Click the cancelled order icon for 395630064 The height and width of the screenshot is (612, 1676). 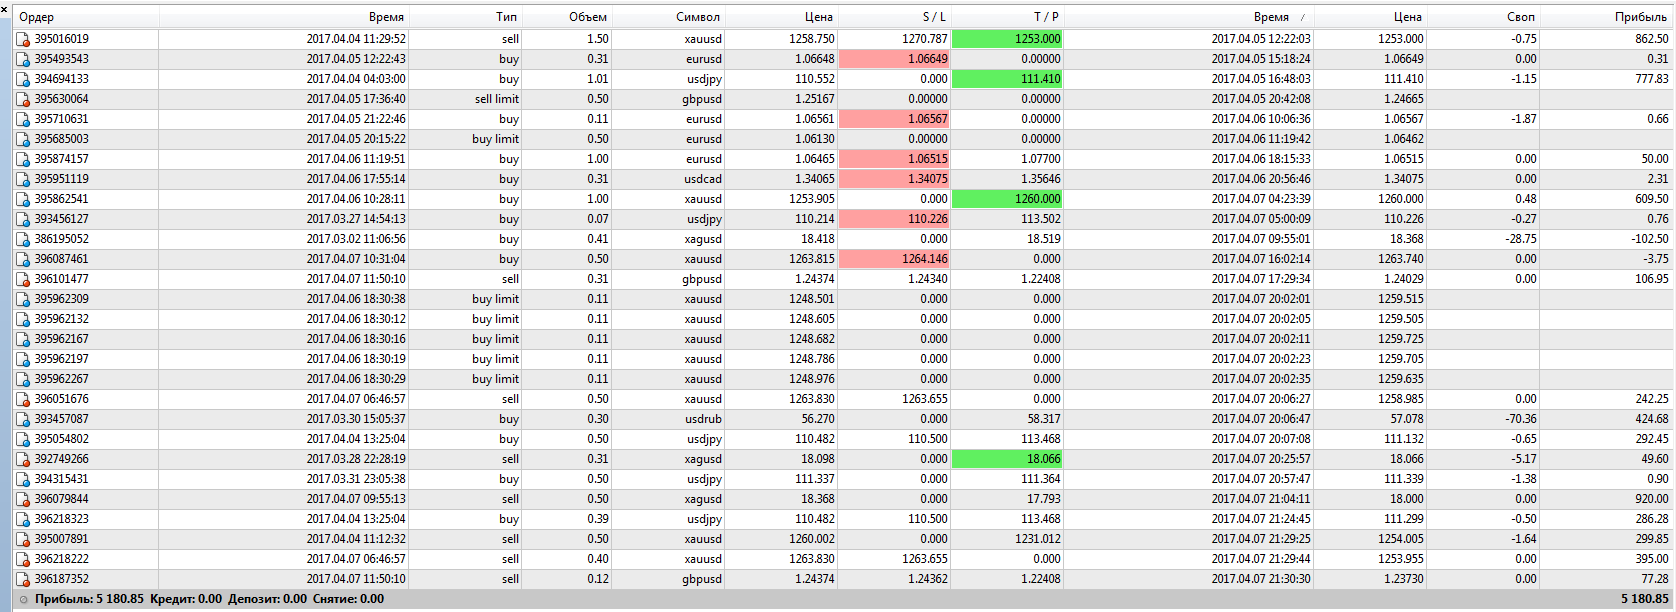(x=22, y=99)
